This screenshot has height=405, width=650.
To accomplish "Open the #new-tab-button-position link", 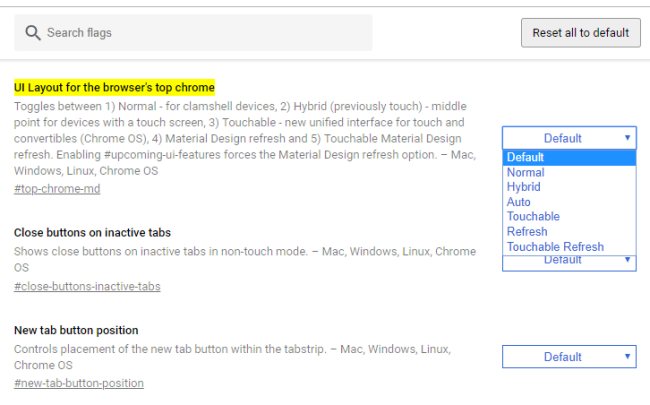I will coord(79,383).
